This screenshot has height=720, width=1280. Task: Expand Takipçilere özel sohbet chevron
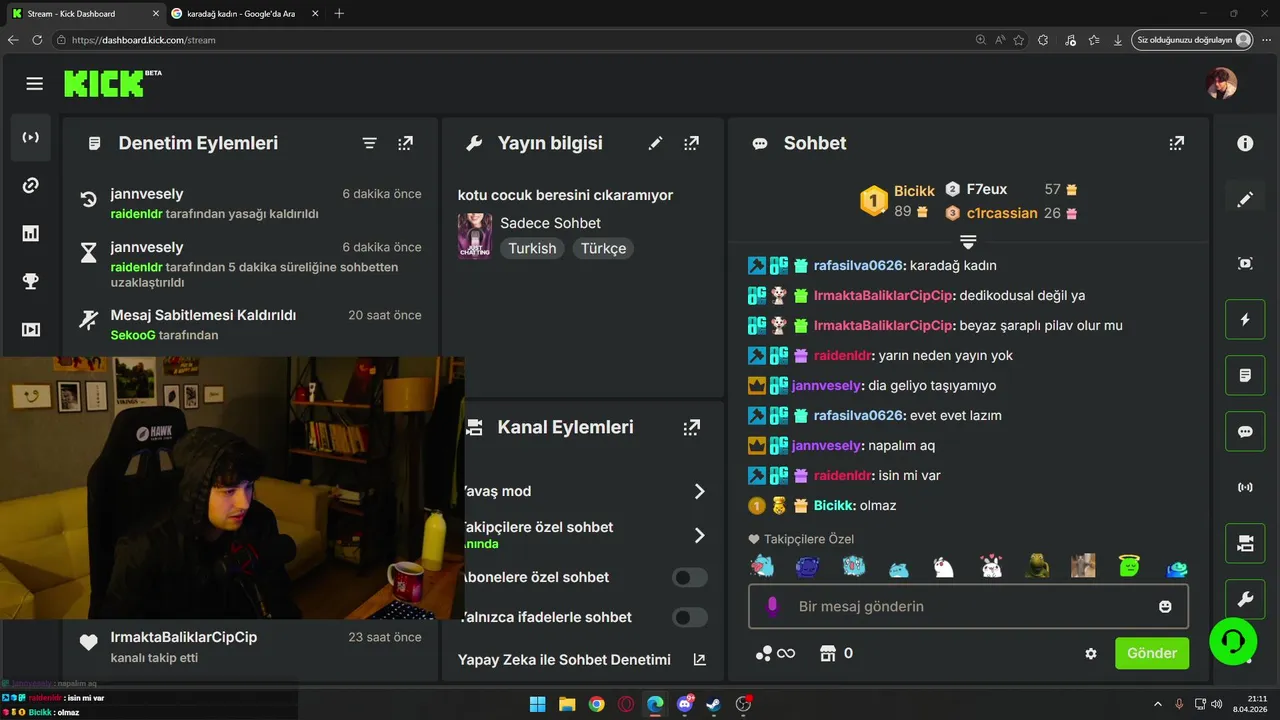point(699,535)
